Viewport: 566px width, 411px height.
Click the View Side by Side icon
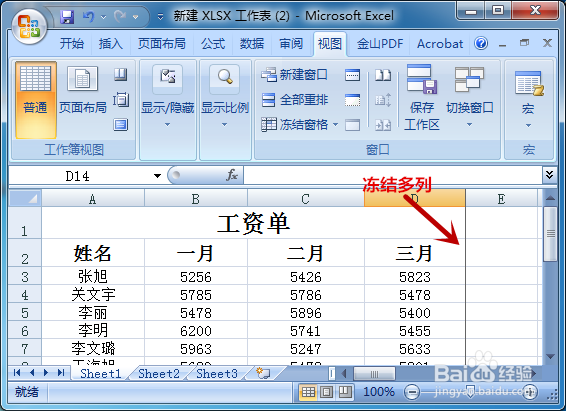[x=383, y=75]
